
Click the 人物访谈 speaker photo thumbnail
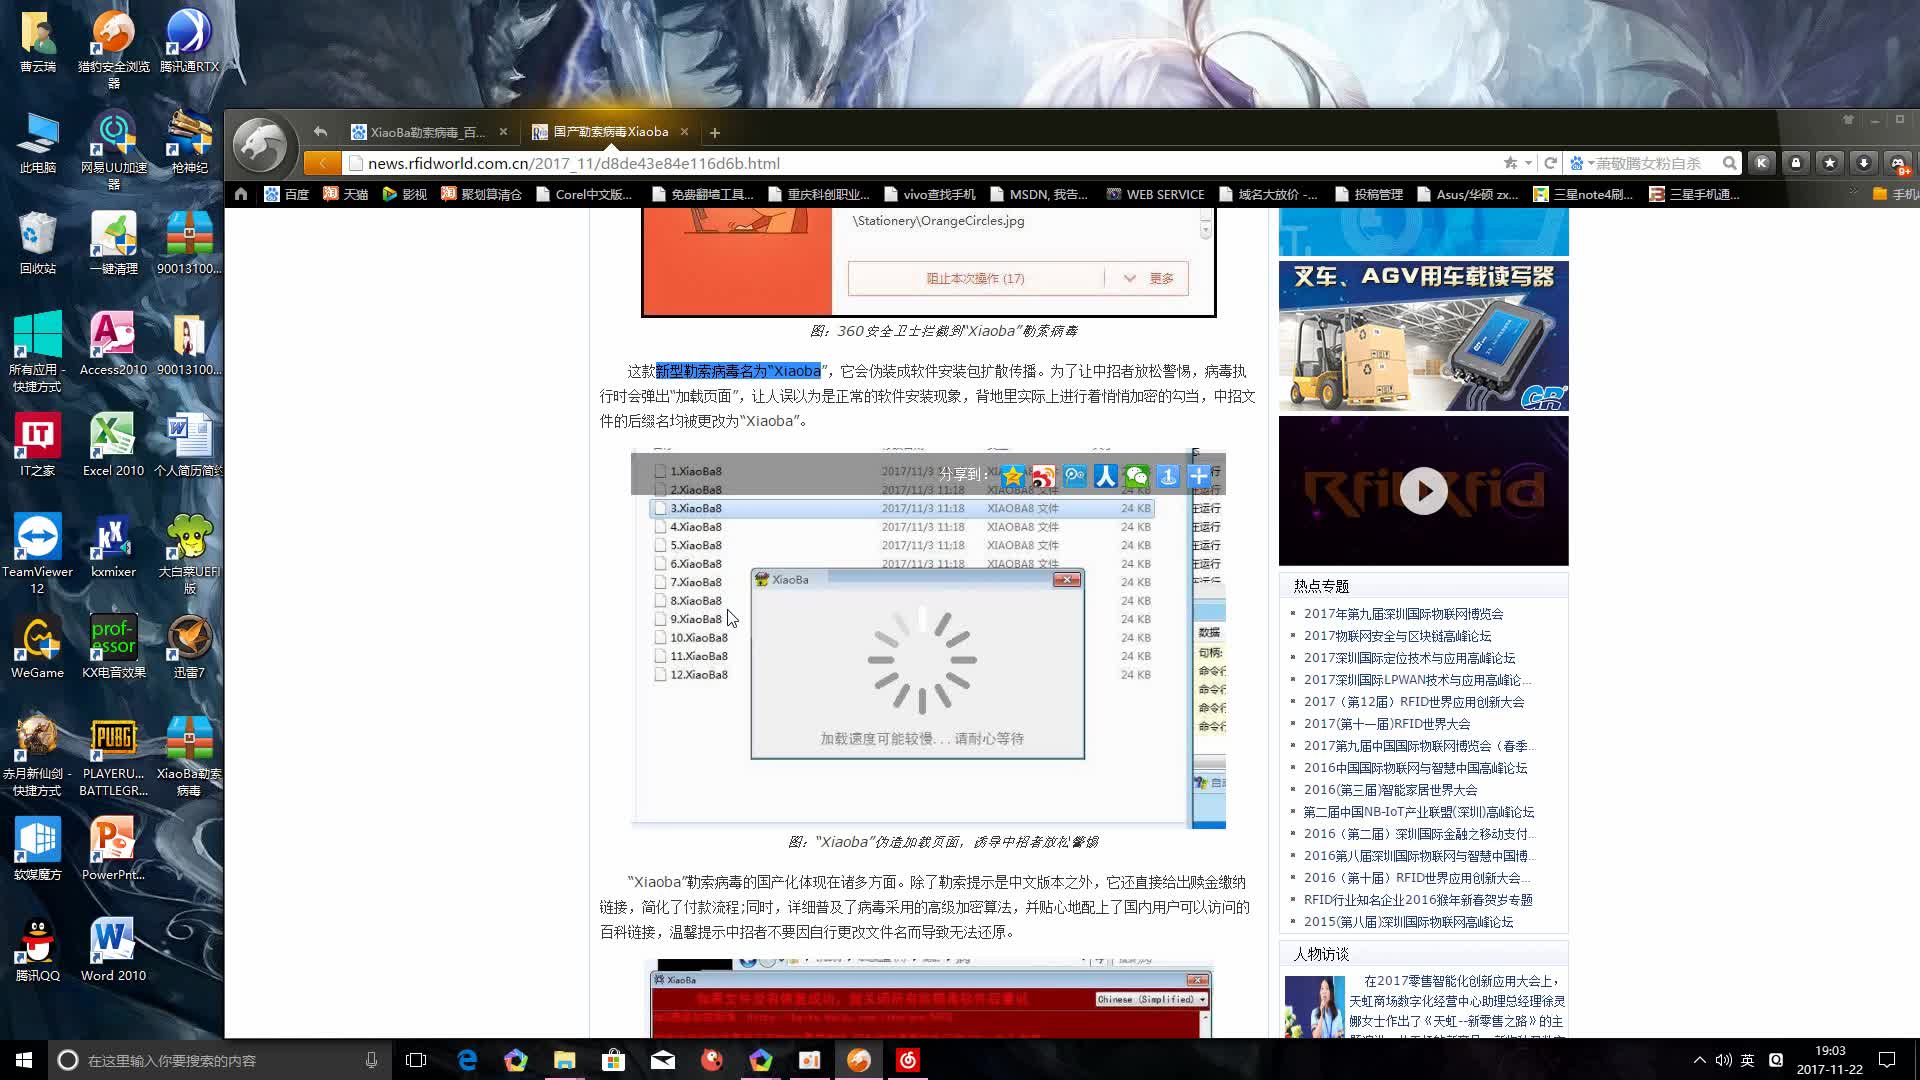click(x=1314, y=1007)
